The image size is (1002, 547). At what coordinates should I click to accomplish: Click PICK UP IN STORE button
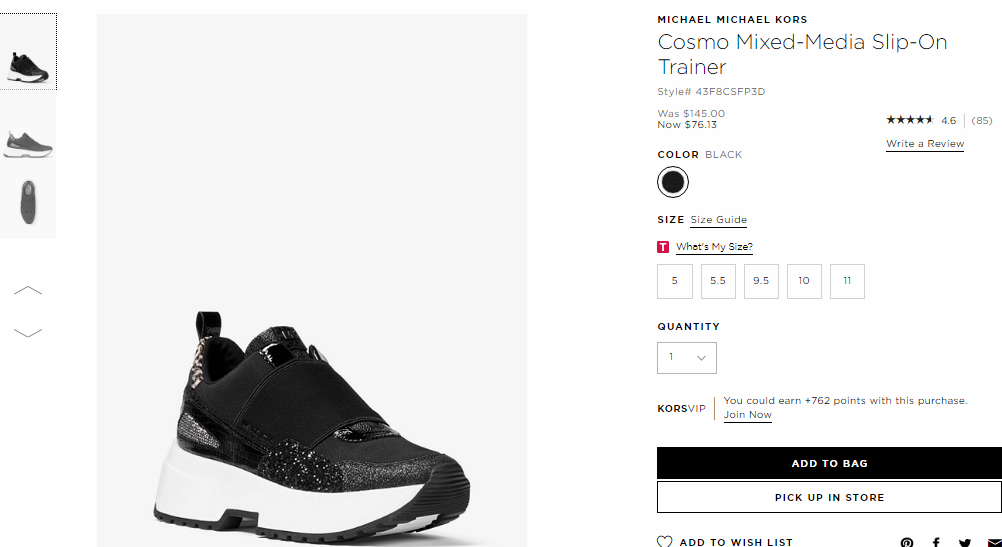coord(829,497)
